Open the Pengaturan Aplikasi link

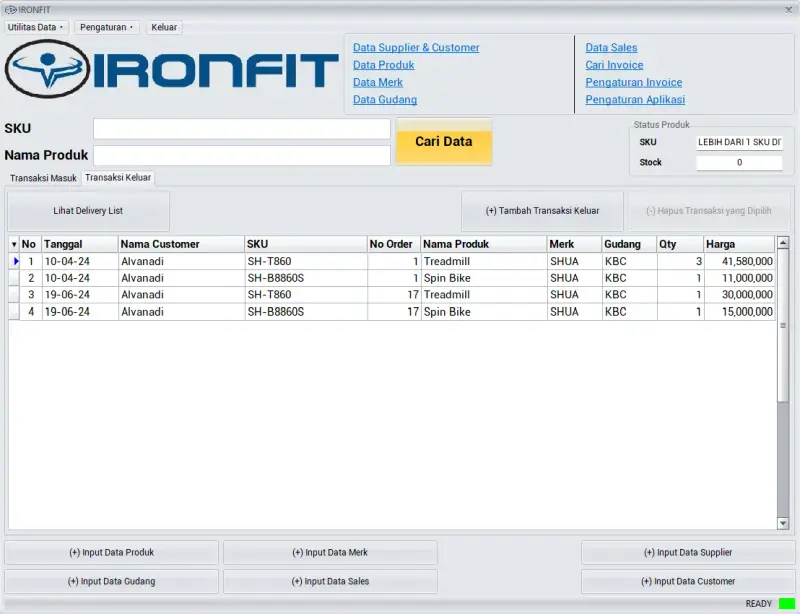coord(635,100)
